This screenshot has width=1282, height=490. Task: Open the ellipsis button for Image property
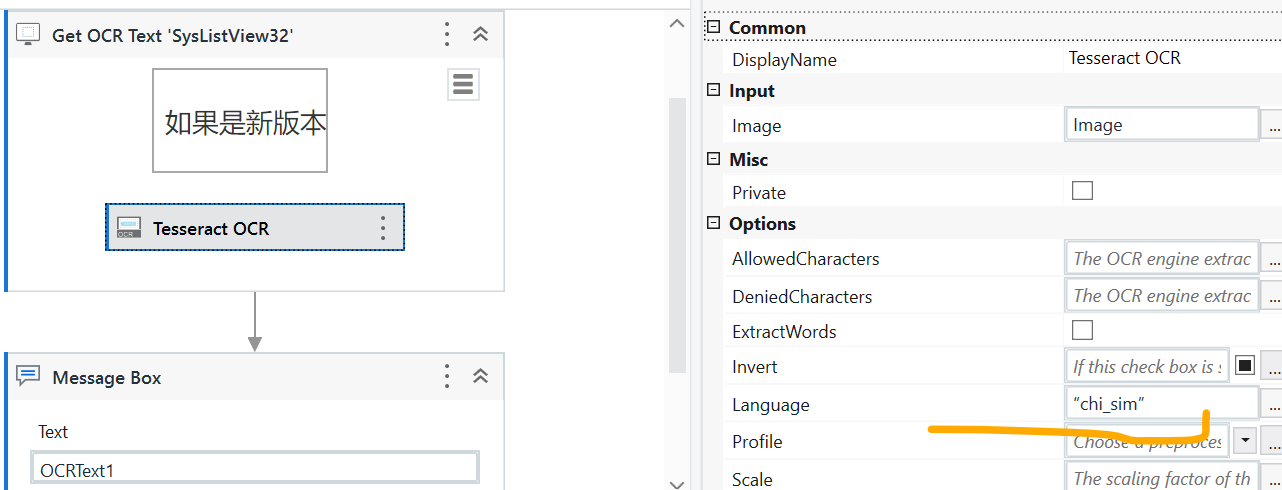(1273, 126)
